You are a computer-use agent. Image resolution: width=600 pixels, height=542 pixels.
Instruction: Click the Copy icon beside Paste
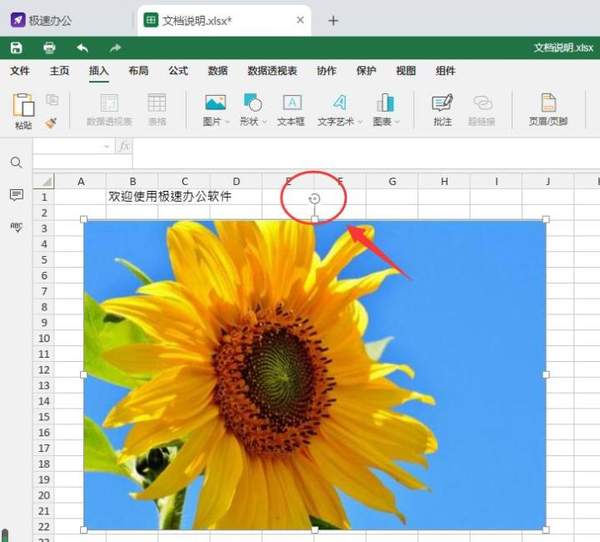(52, 100)
